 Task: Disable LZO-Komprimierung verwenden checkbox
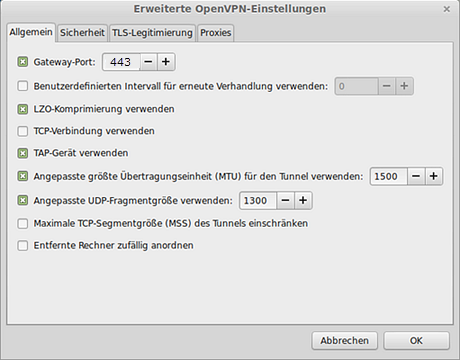click(x=23, y=109)
